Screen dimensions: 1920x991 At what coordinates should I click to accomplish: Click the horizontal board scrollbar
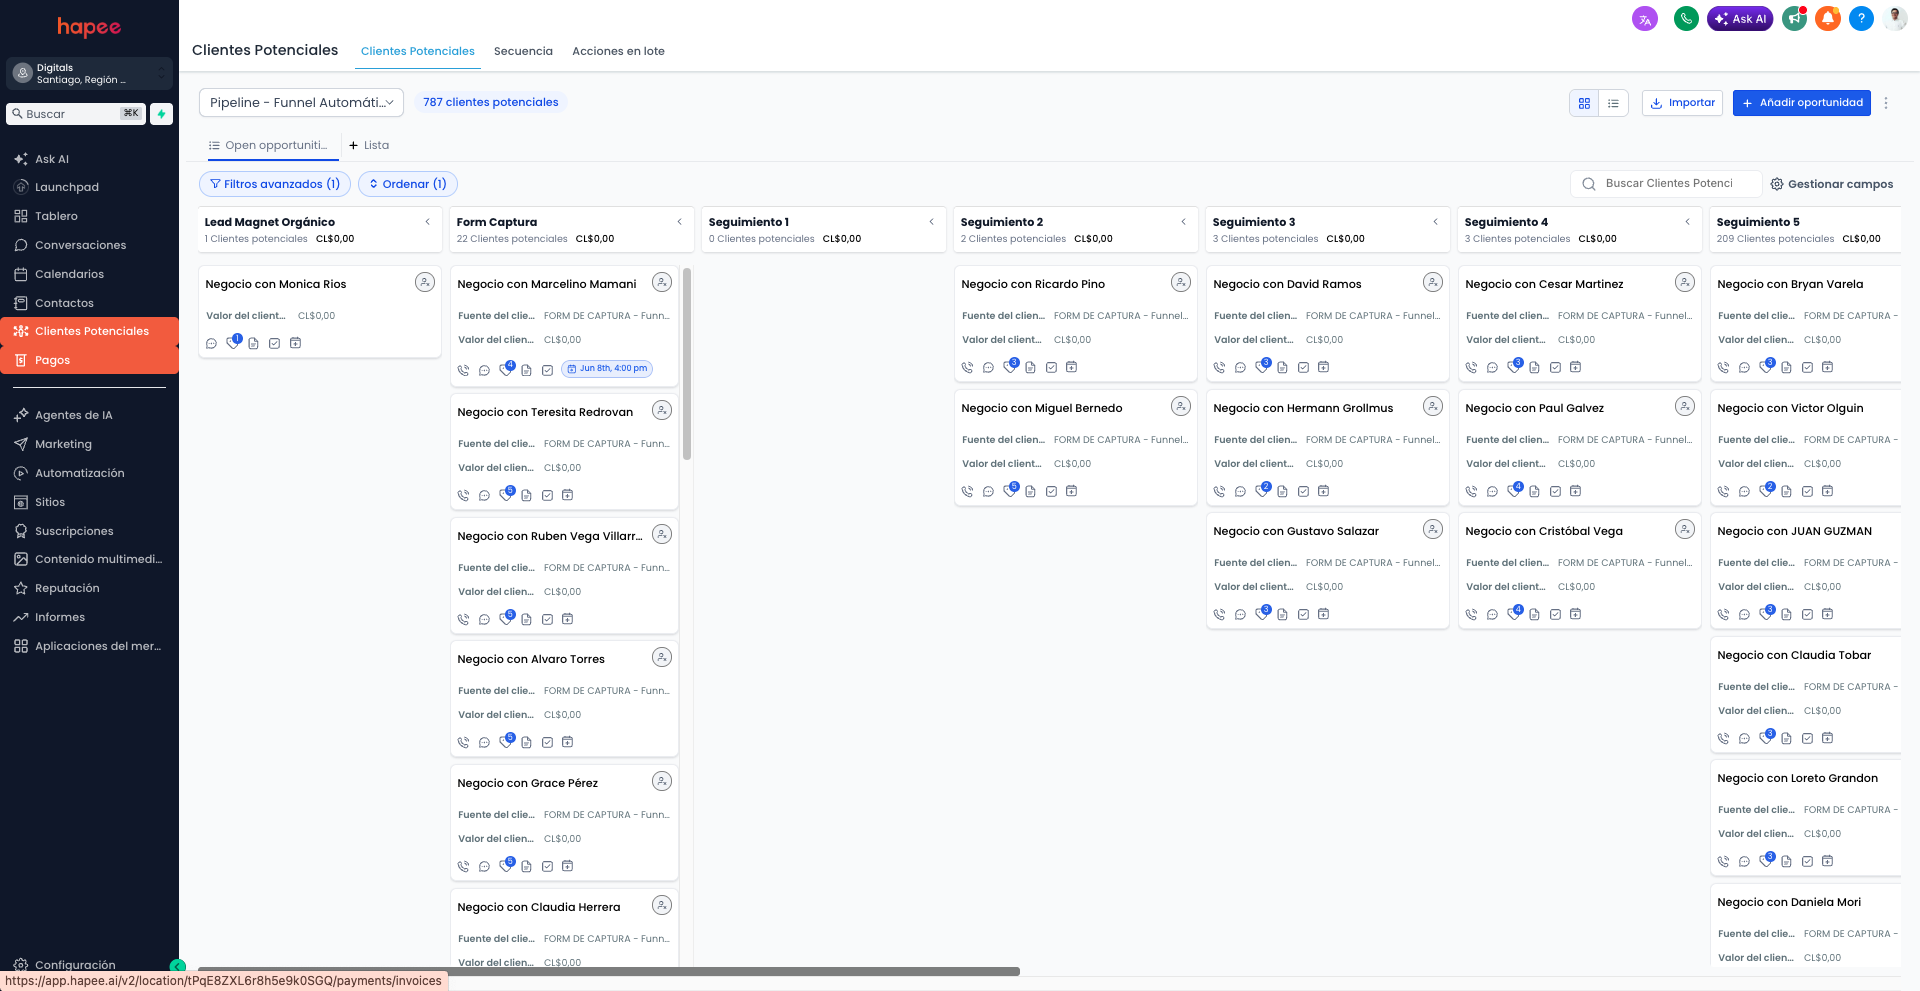[x=609, y=971]
